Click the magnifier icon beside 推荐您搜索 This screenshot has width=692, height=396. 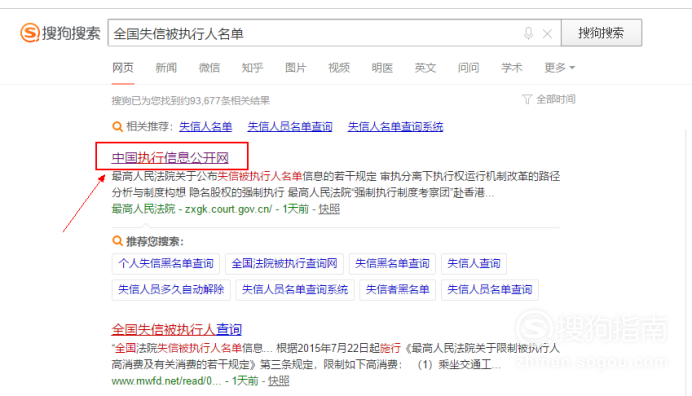(117, 241)
